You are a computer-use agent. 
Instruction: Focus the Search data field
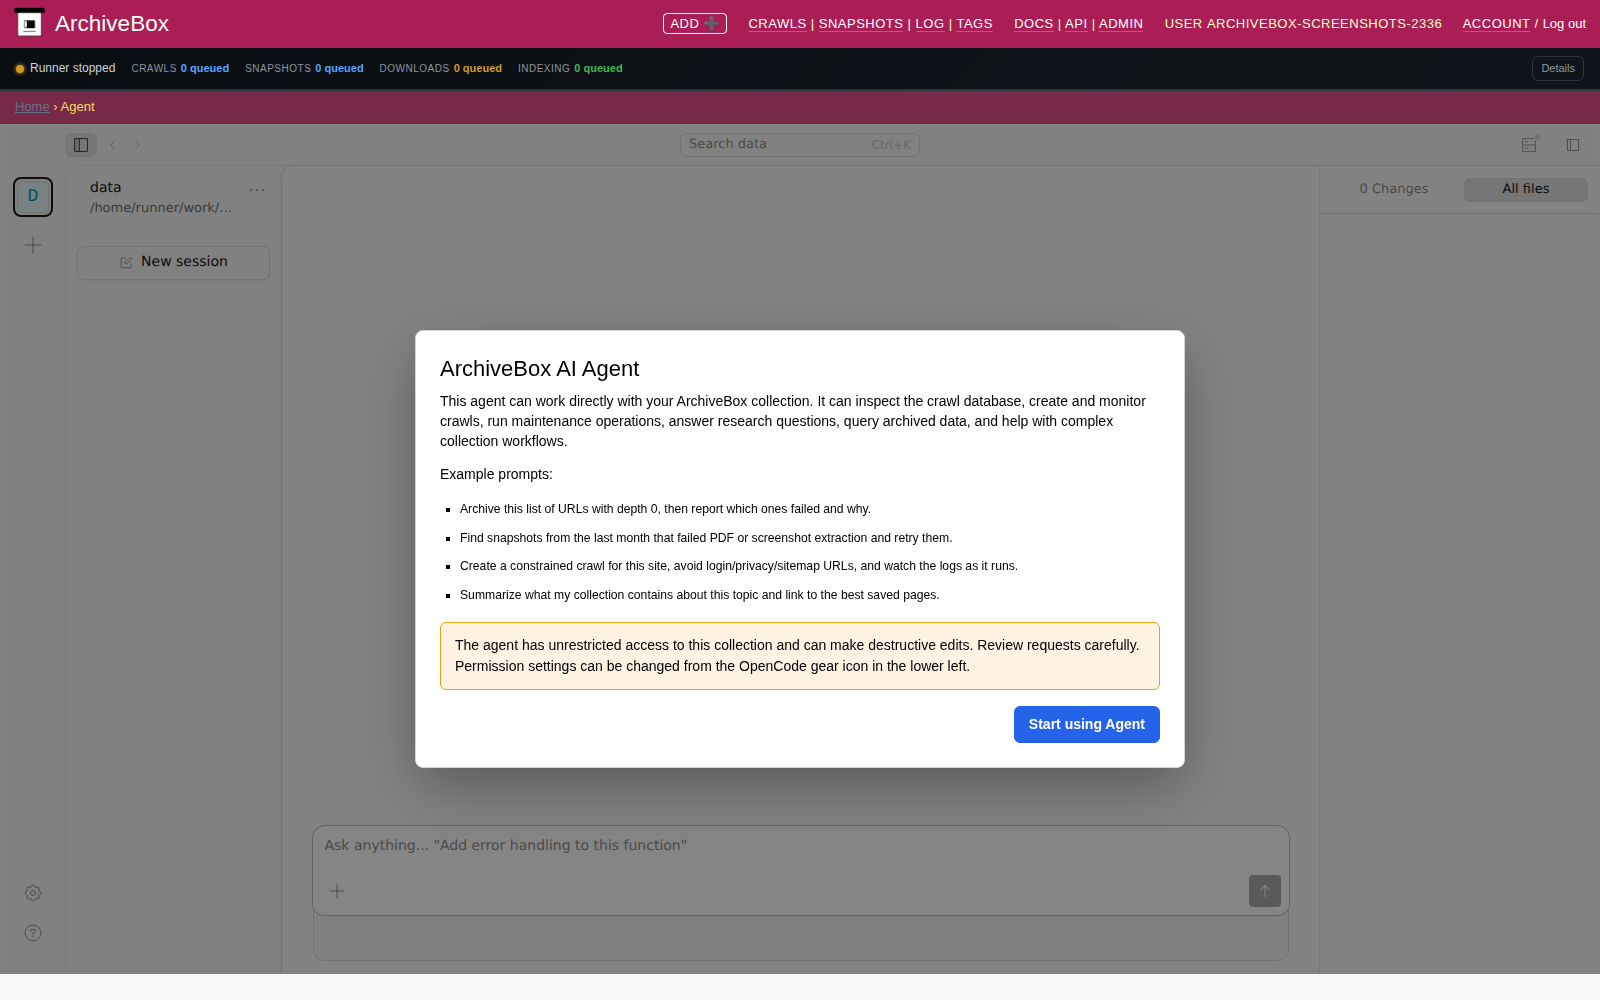(x=800, y=145)
